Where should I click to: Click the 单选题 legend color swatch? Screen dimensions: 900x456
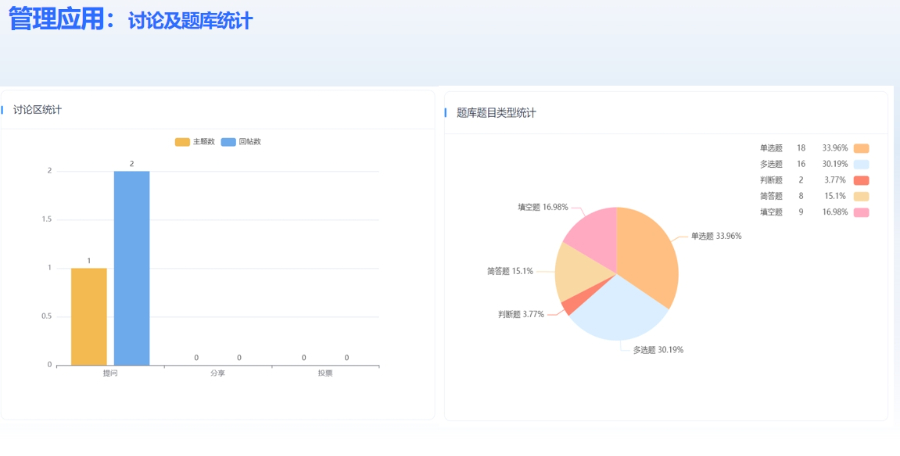(861, 148)
